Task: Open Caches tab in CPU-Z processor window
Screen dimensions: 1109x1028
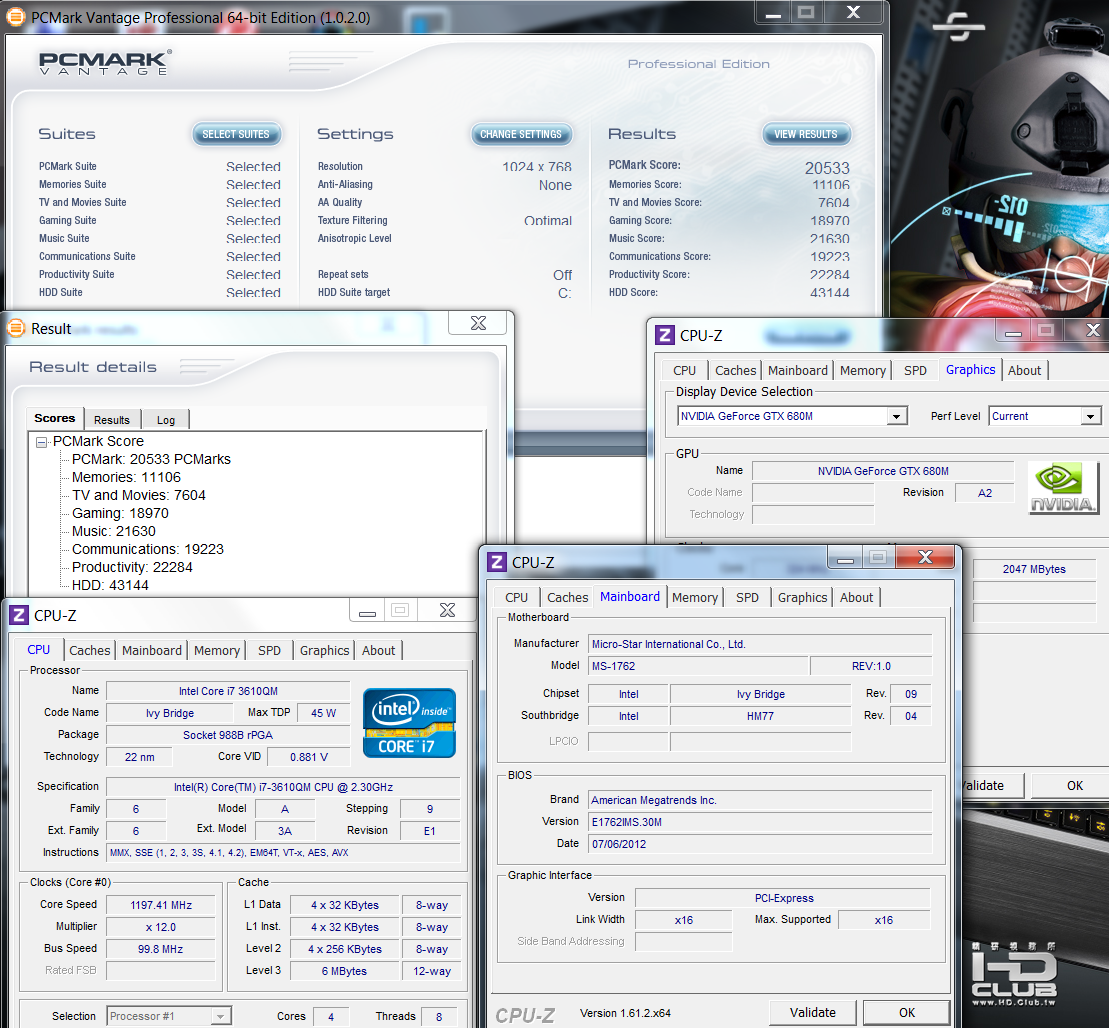Action: (90, 650)
